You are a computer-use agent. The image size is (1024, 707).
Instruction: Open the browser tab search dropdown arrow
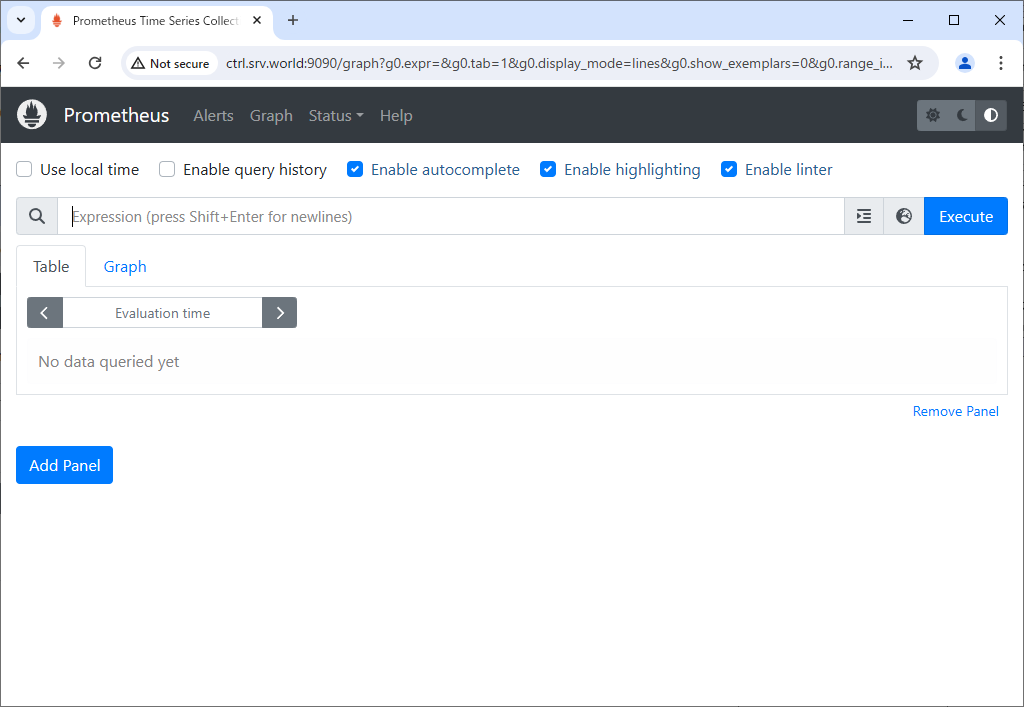(x=20, y=20)
